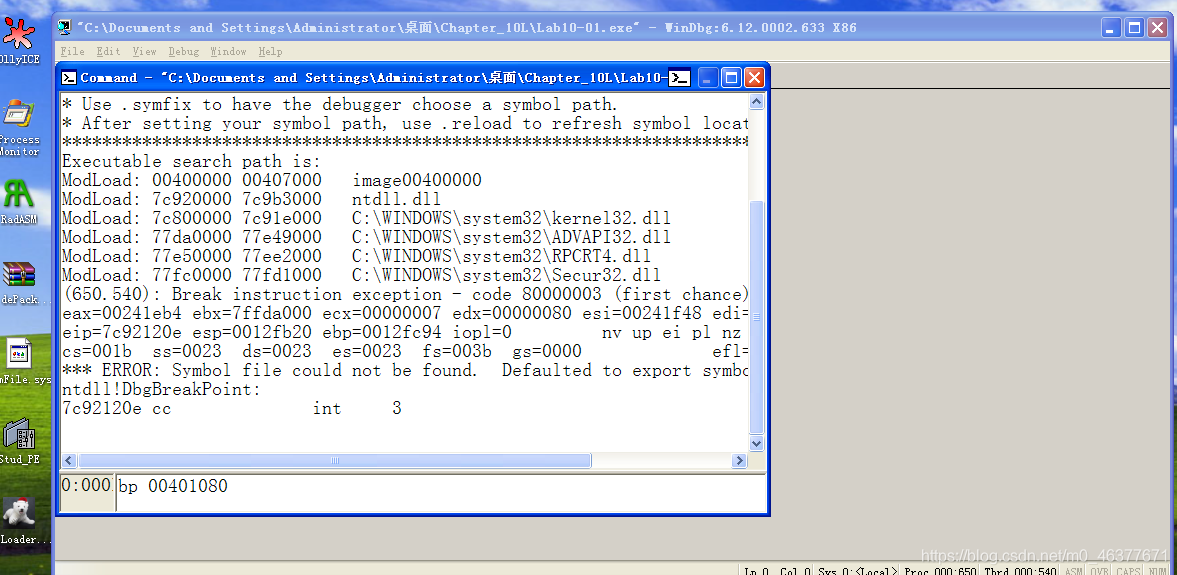The width and height of the screenshot is (1177, 575).
Task: Click the CAPS status bar indicator
Action: [1128, 571]
